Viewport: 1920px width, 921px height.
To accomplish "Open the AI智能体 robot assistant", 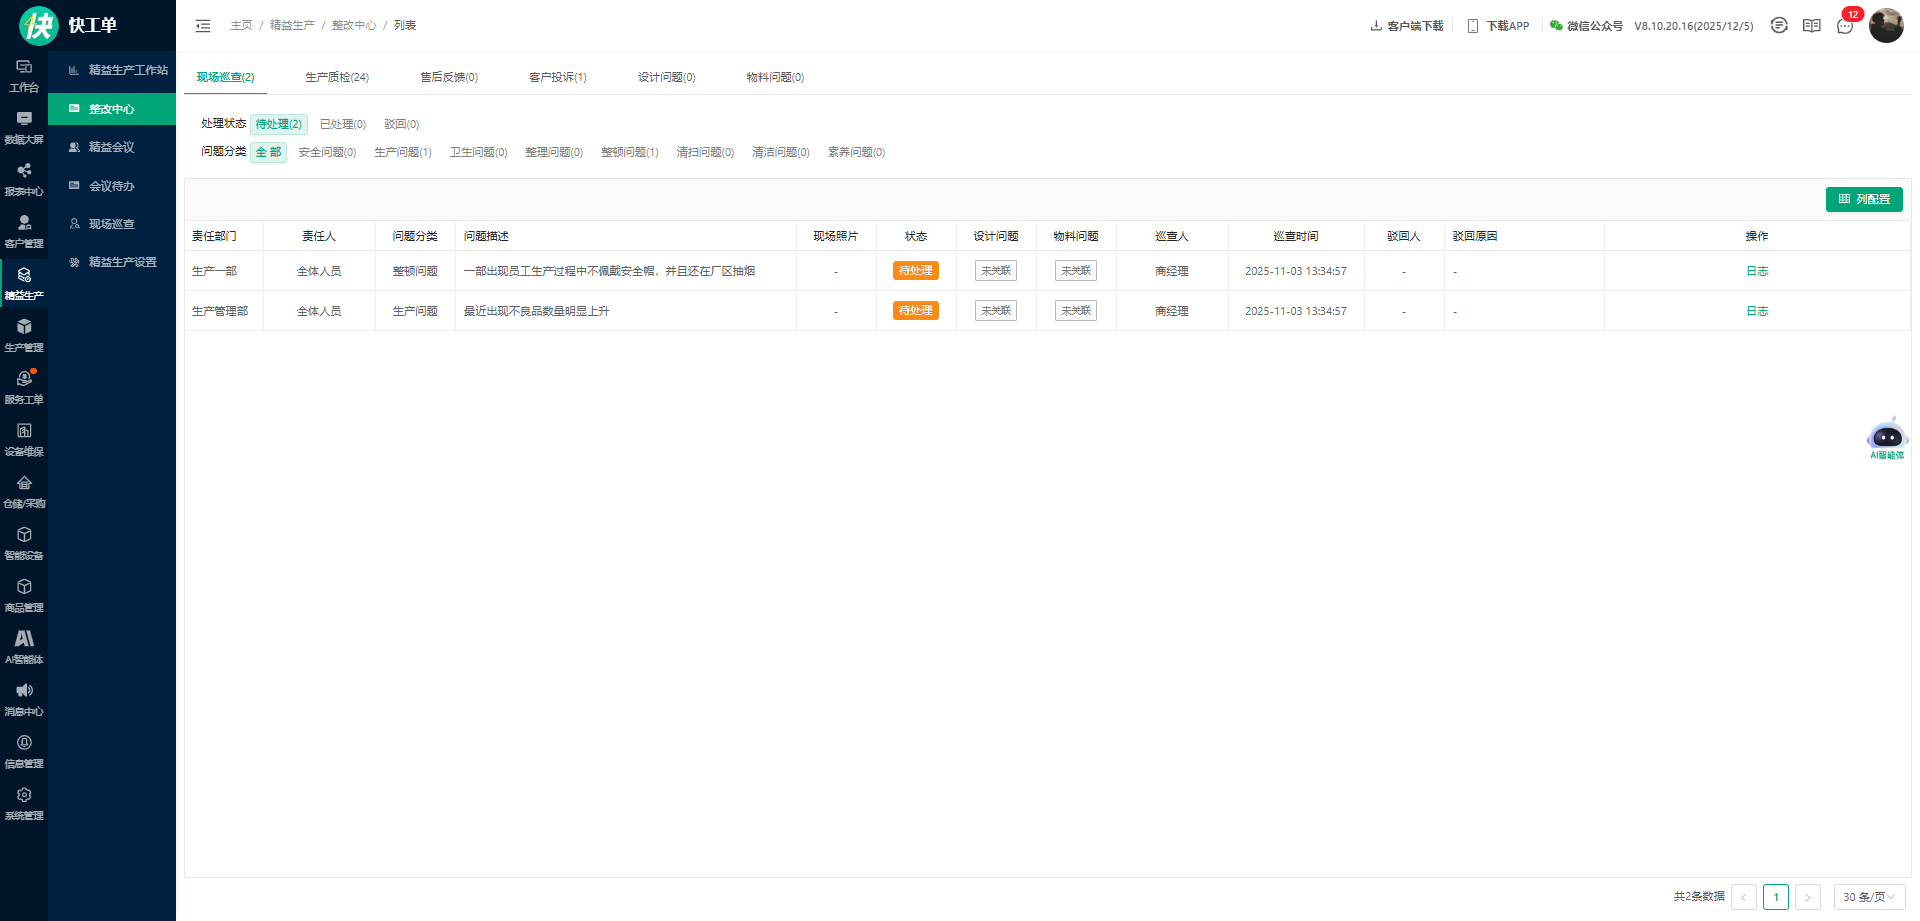I will (x=1886, y=438).
